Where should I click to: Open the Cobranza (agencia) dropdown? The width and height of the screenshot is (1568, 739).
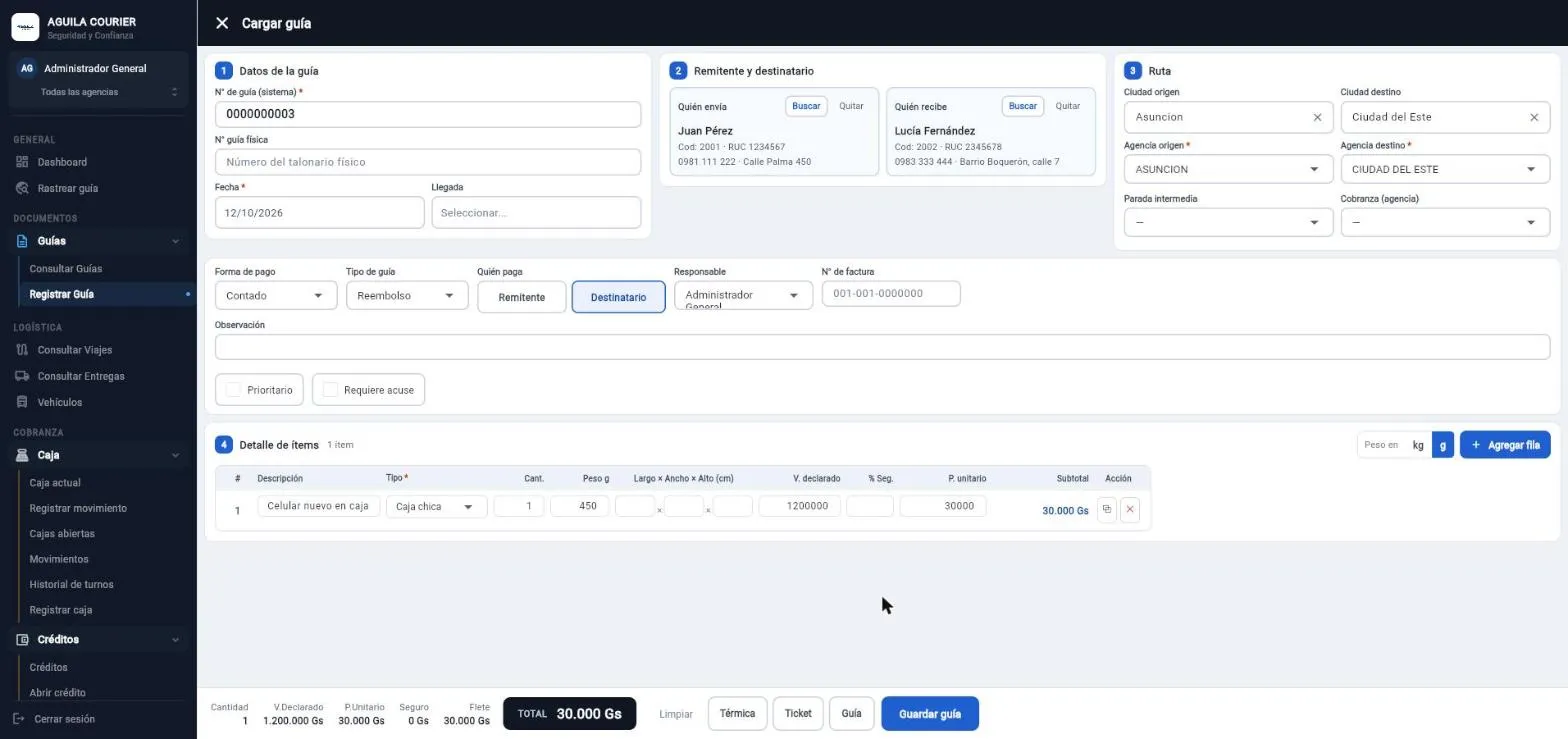(1445, 222)
